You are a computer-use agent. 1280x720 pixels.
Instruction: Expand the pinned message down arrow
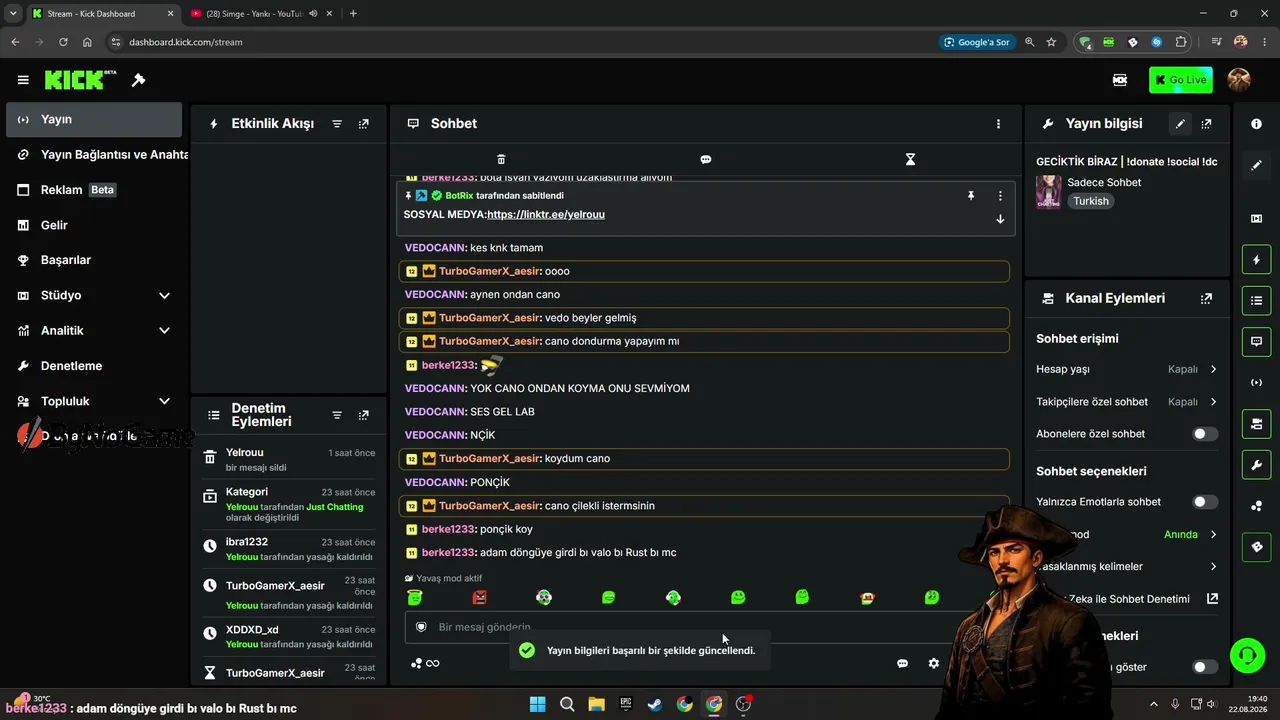tap(1000, 219)
